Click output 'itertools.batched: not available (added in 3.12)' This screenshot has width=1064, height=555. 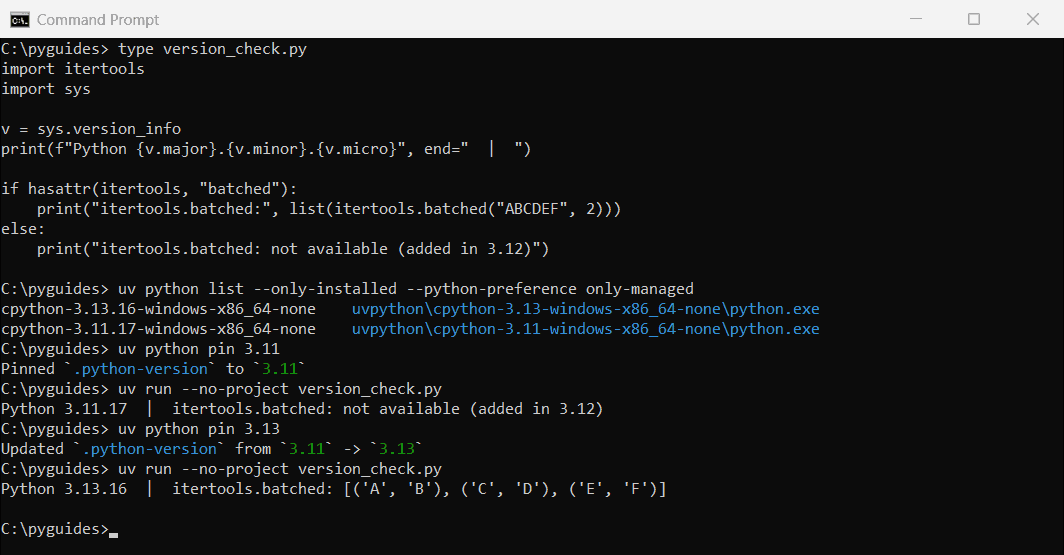point(387,409)
